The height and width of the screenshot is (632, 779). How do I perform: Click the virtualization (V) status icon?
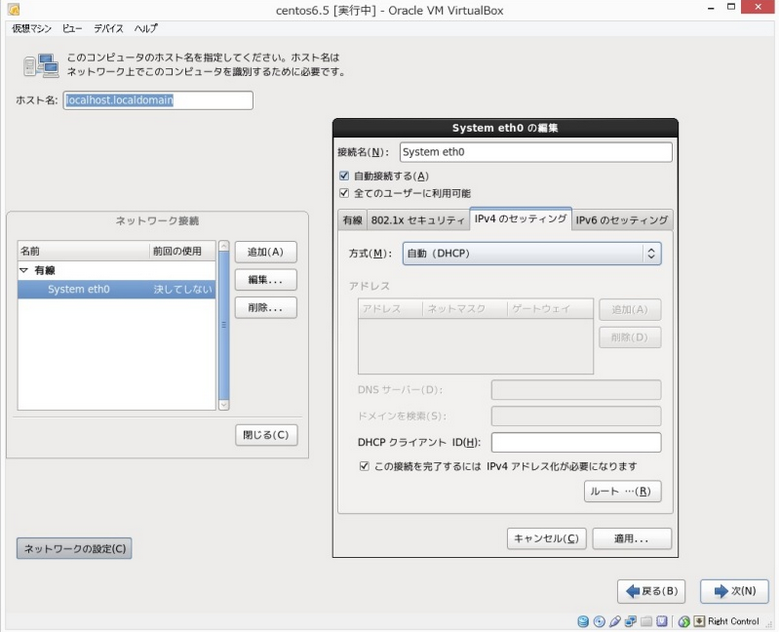pos(662,621)
